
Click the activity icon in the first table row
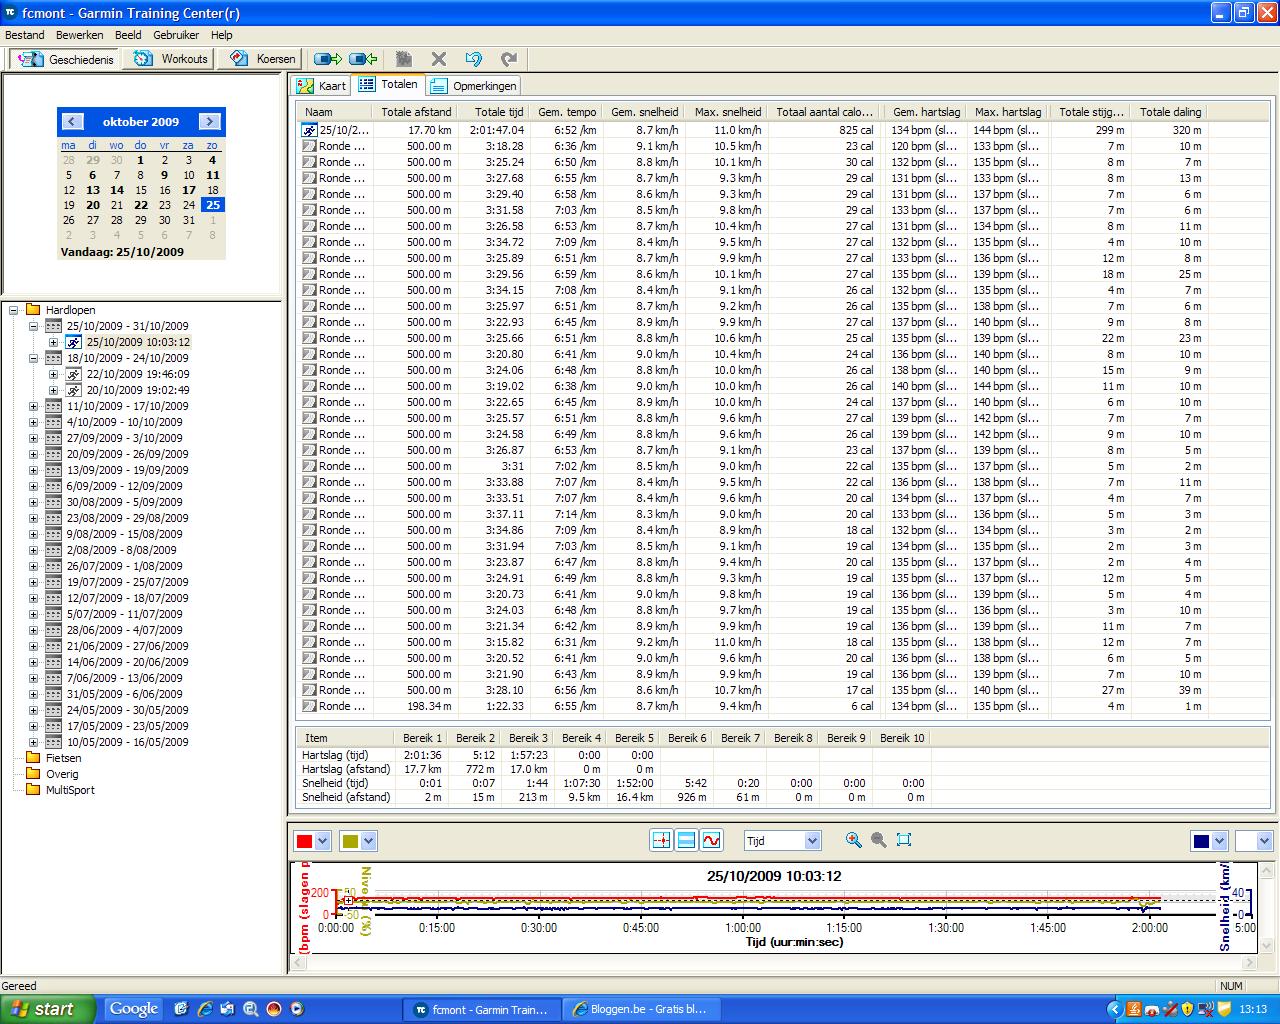click(x=310, y=130)
